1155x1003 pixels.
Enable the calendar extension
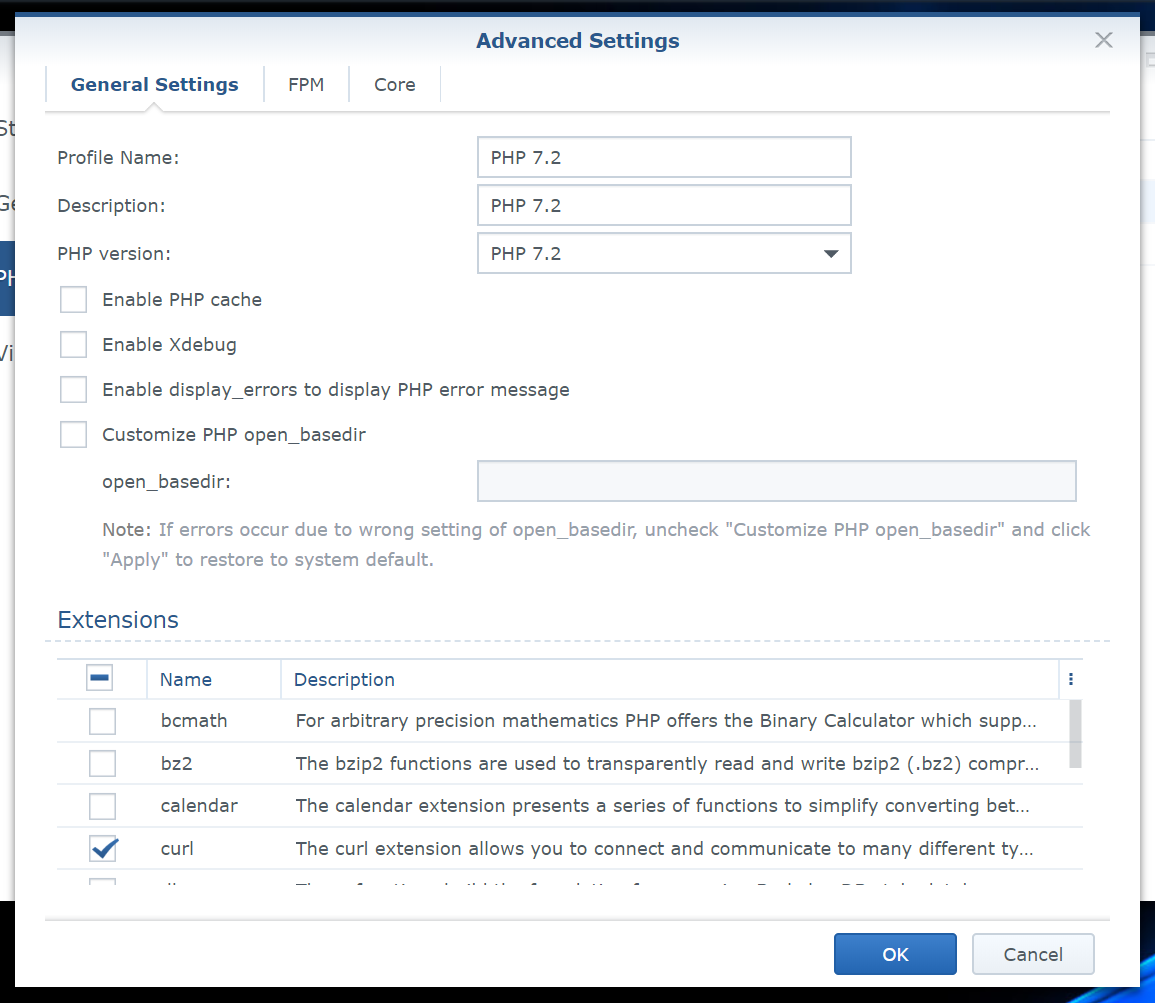point(102,806)
